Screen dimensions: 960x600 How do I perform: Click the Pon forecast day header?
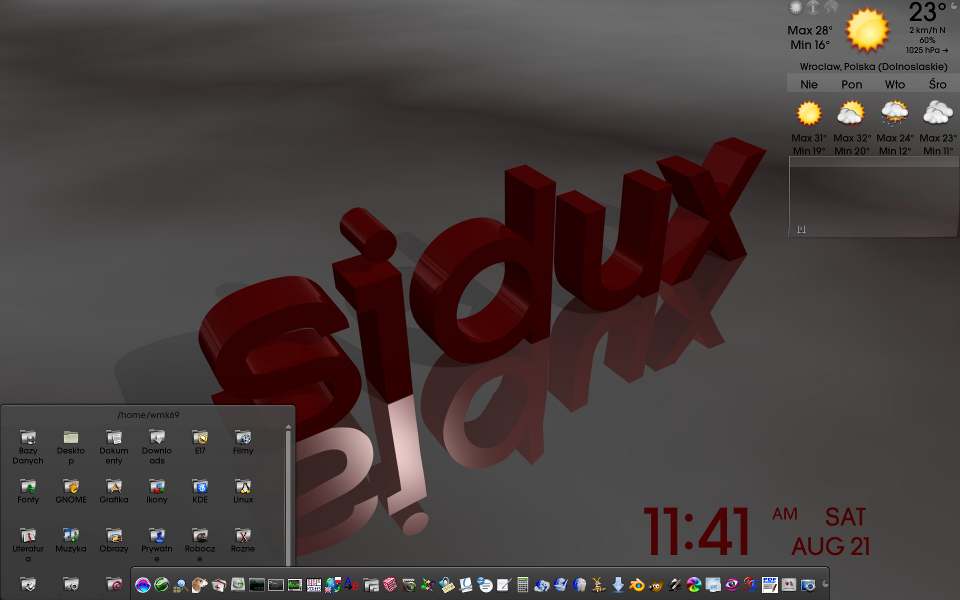pyautogui.click(x=852, y=84)
